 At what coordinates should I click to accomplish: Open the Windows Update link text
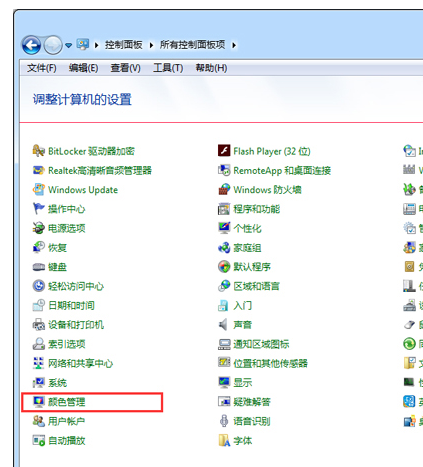point(83,190)
